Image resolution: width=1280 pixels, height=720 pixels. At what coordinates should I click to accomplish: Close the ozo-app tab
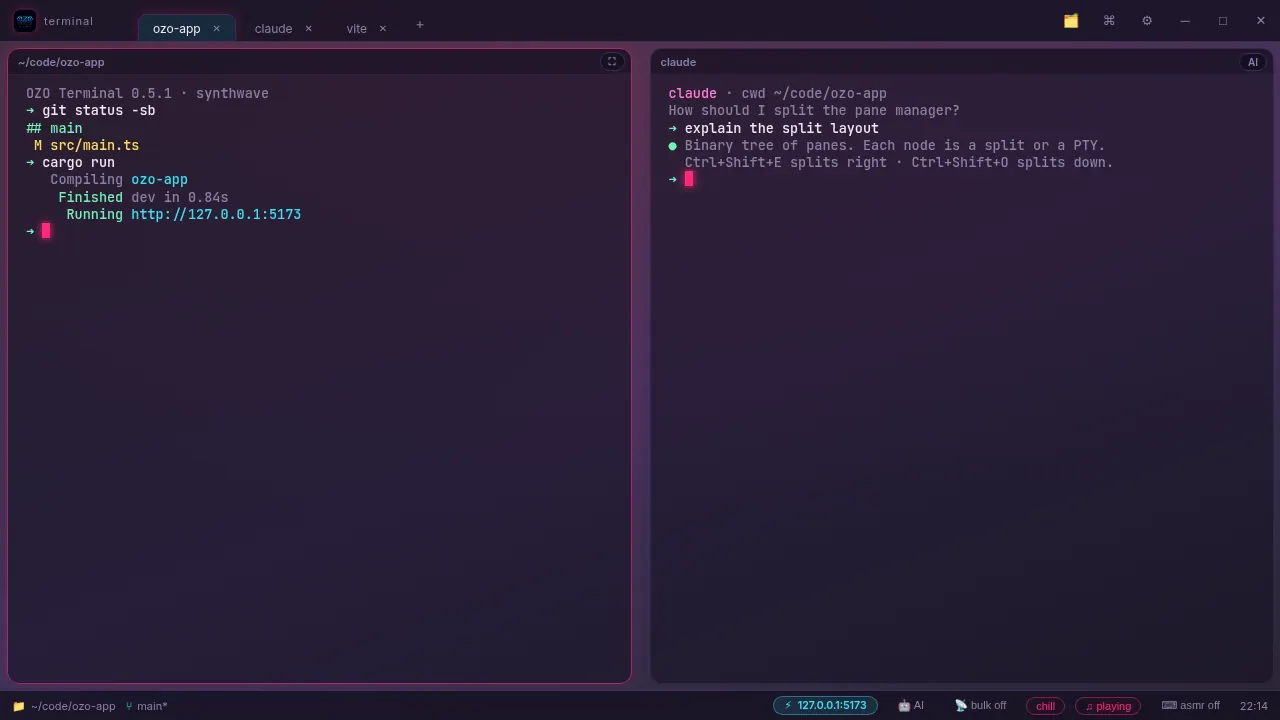pos(216,29)
